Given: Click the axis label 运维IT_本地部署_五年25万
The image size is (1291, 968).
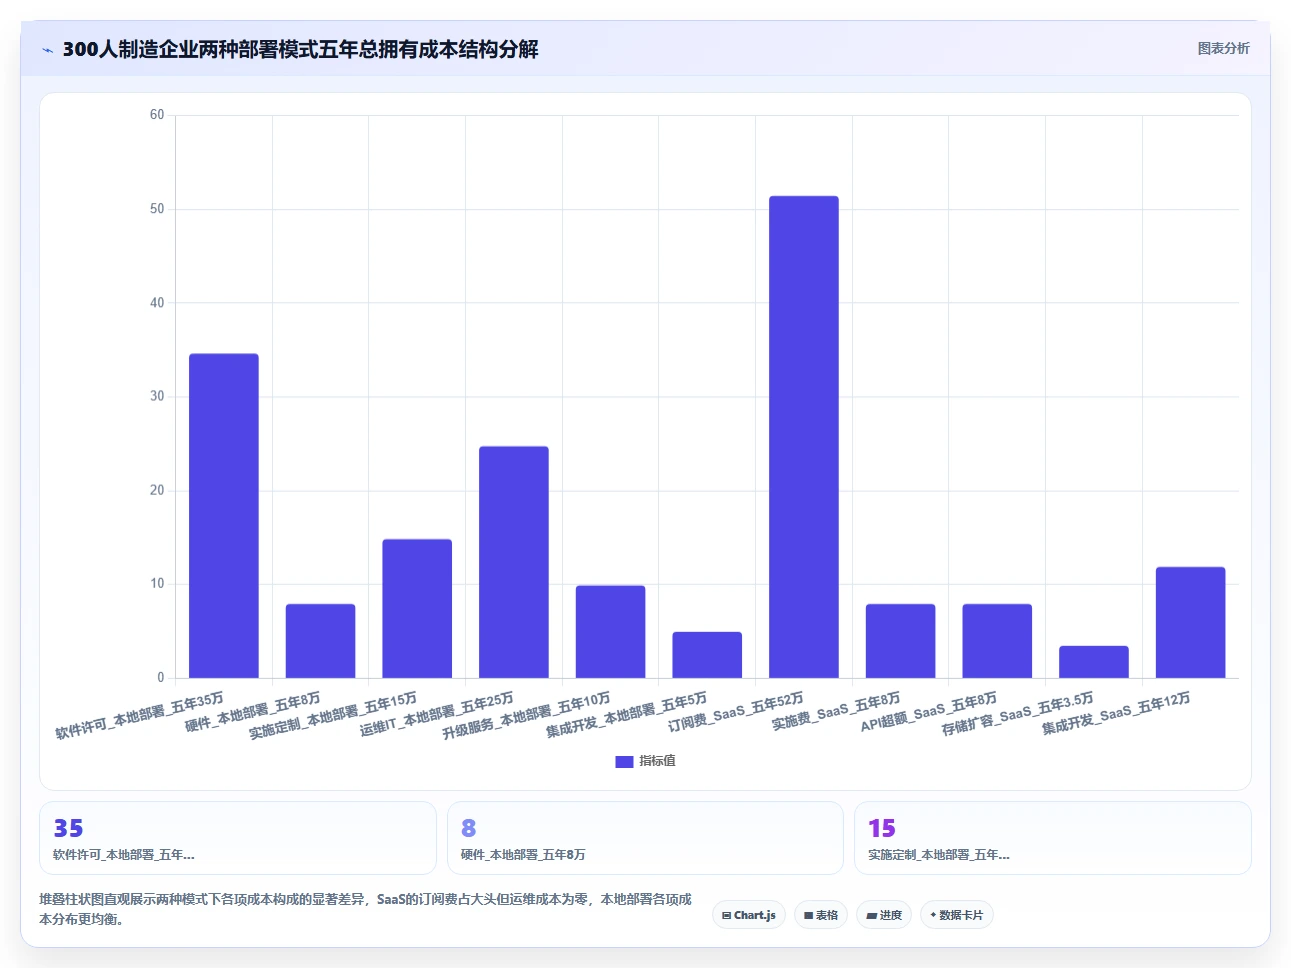Looking at the screenshot, I should click(437, 715).
